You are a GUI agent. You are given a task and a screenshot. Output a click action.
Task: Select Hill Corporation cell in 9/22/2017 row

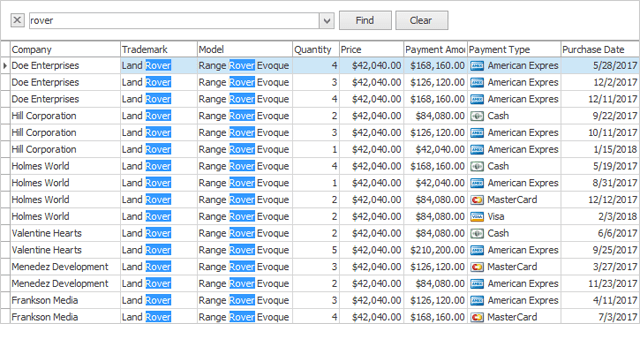tap(65, 116)
